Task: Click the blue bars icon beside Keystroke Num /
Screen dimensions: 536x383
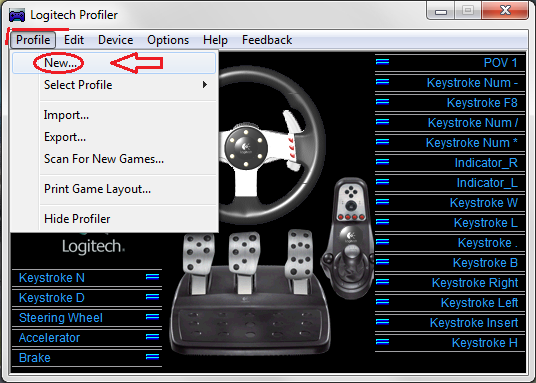Action: pyautogui.click(x=382, y=122)
